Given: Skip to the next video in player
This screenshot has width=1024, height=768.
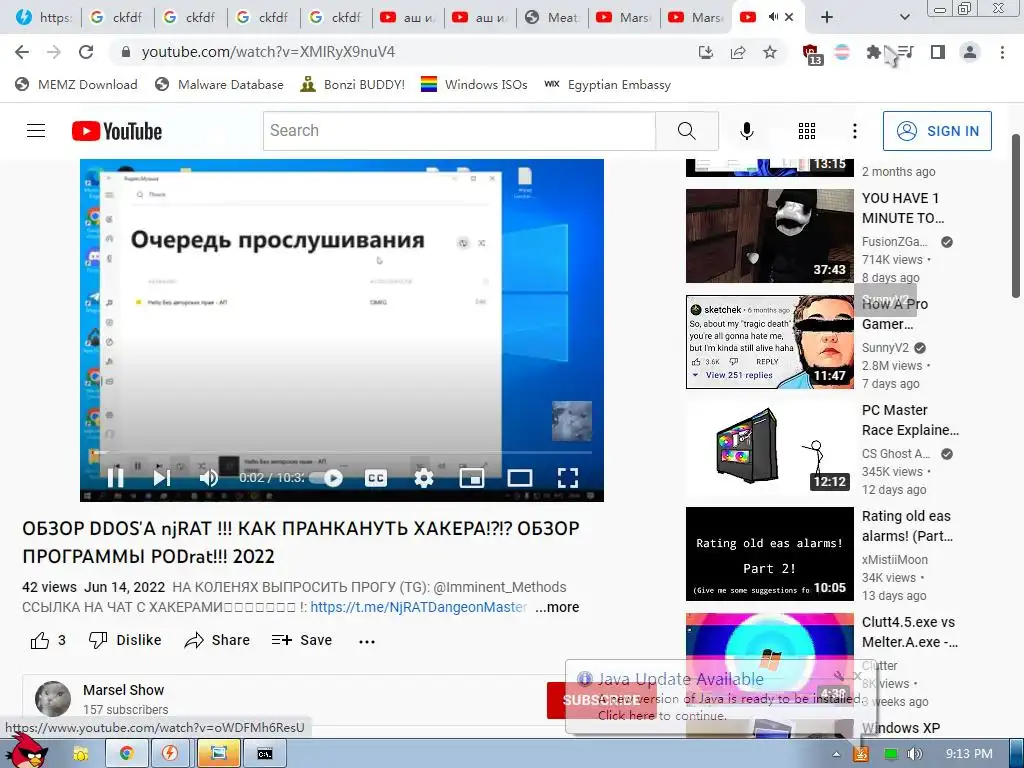Looking at the screenshot, I should (161, 478).
